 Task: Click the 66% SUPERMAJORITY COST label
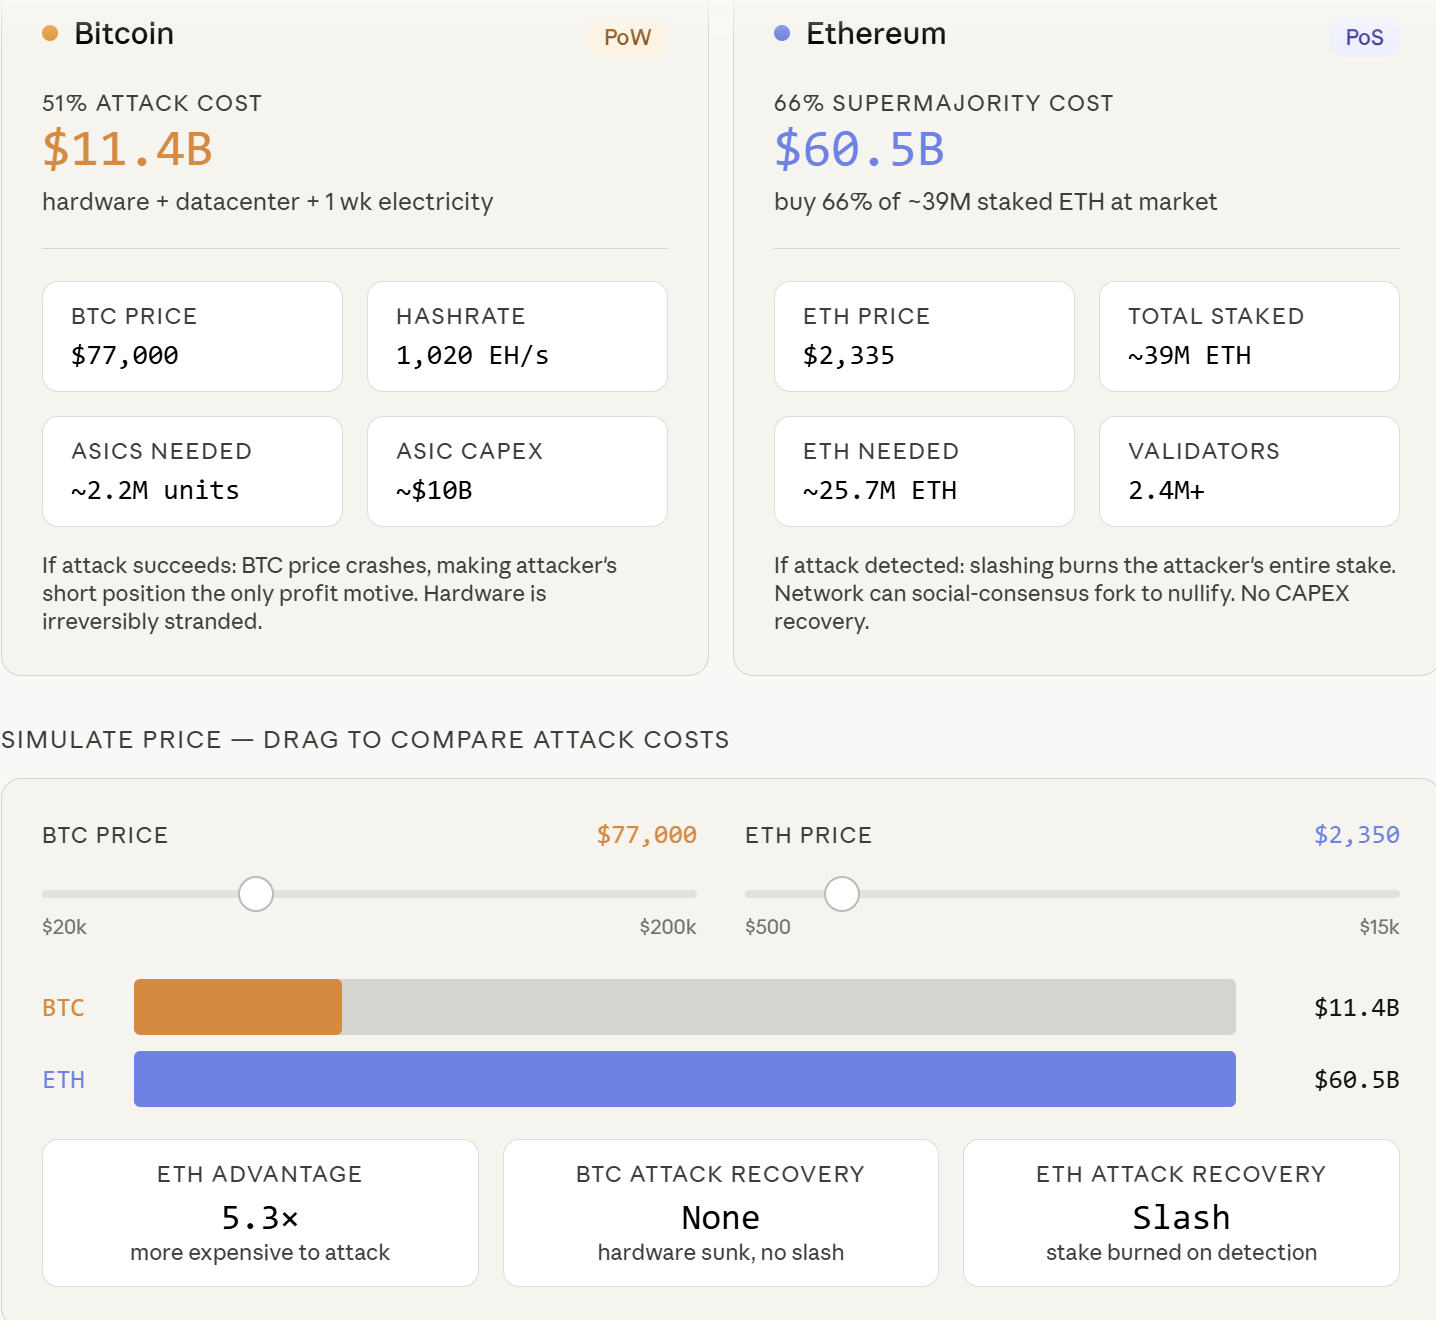point(944,104)
